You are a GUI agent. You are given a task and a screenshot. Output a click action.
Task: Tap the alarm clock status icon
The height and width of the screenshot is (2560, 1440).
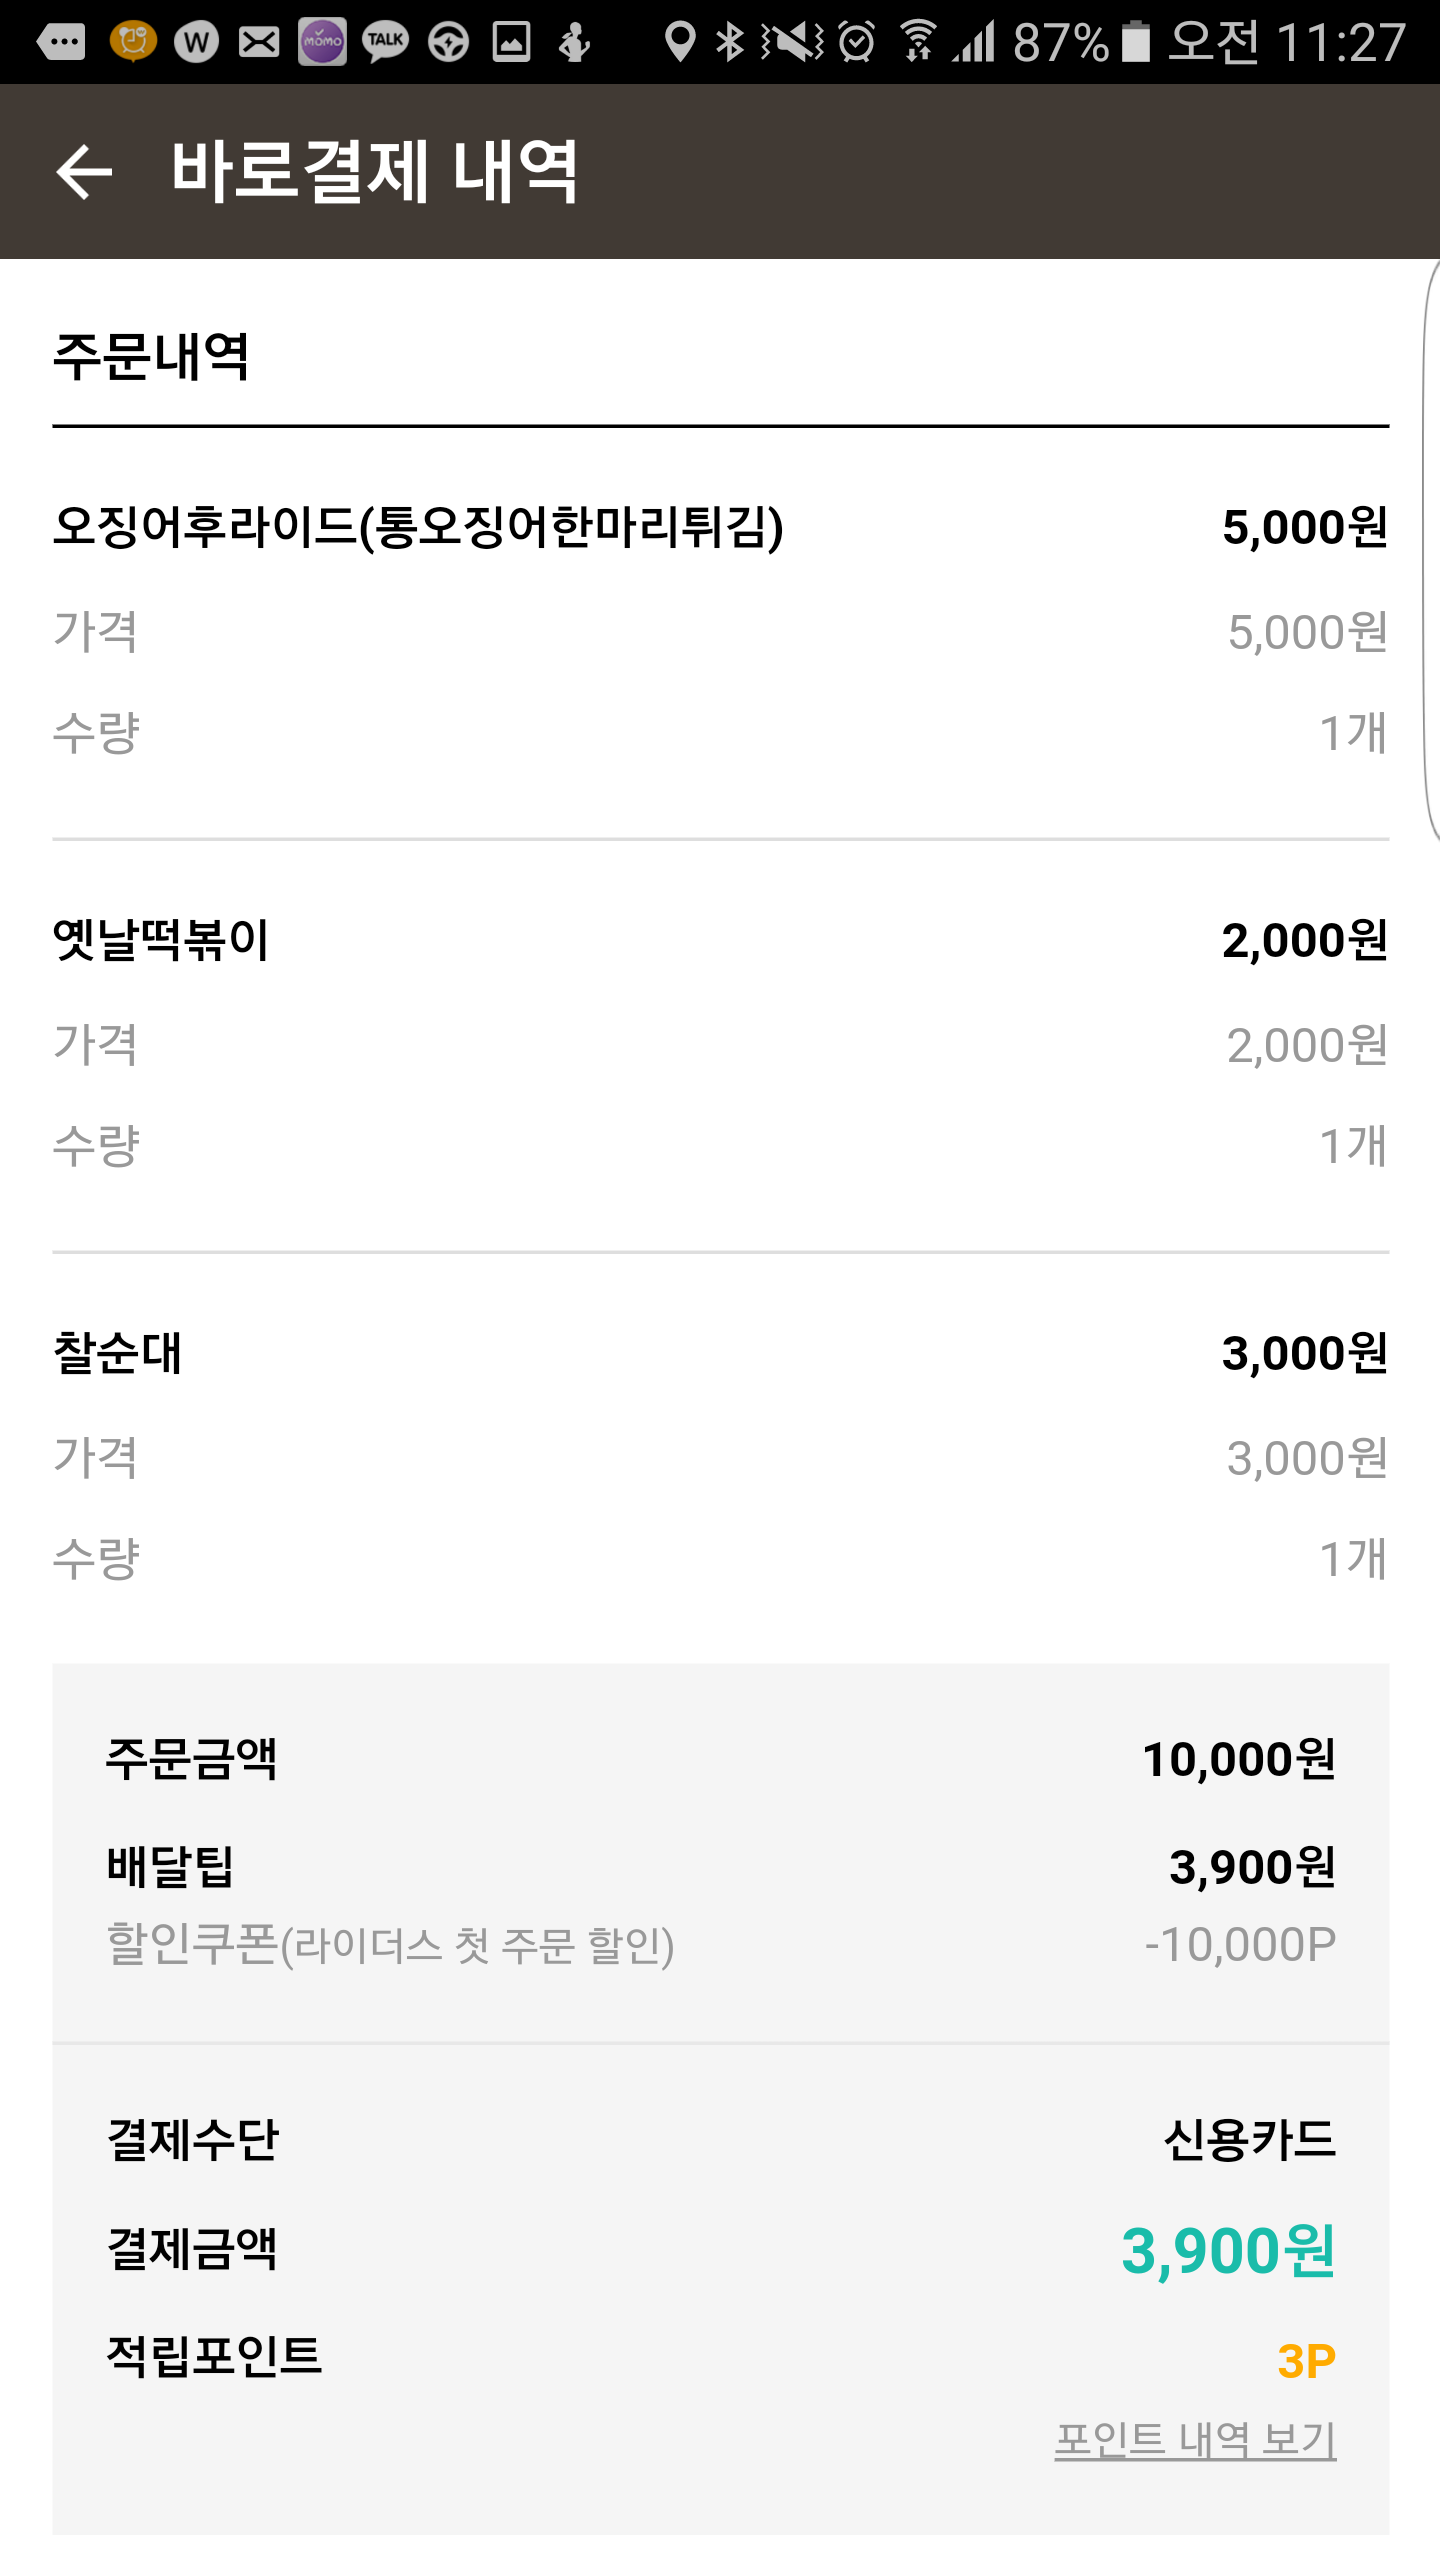pyautogui.click(x=856, y=42)
